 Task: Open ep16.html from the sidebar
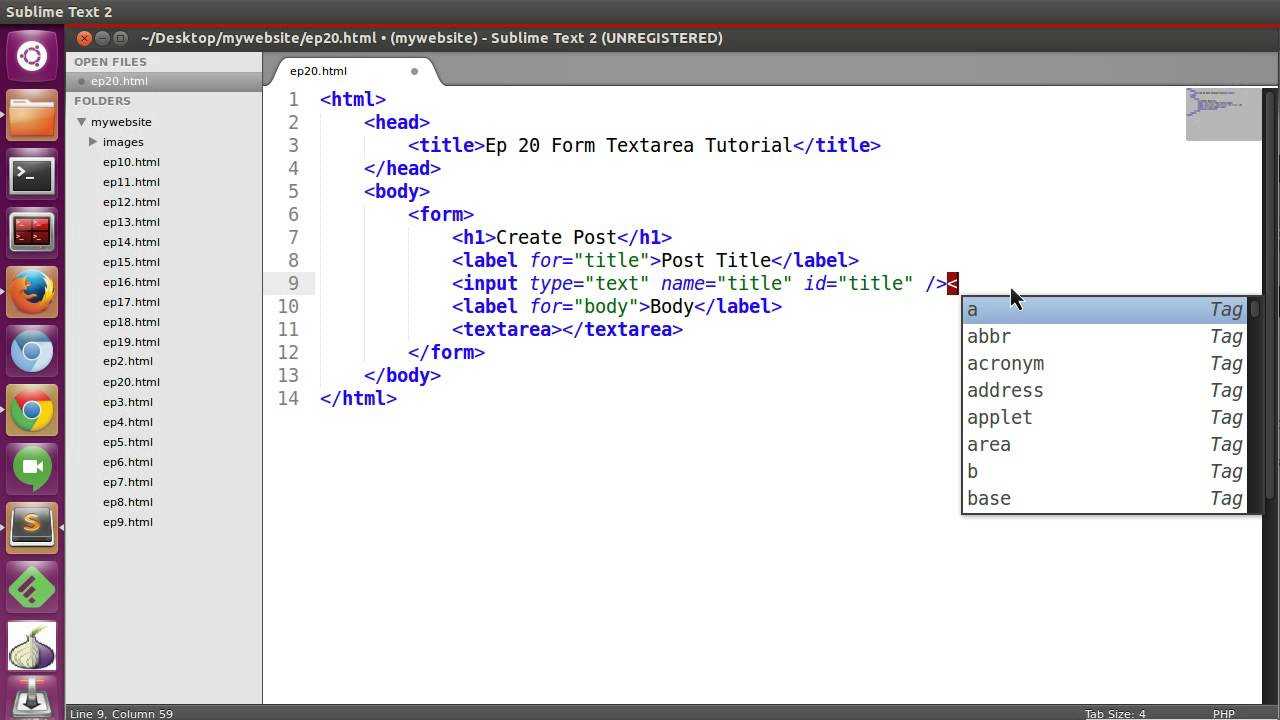click(x=131, y=282)
